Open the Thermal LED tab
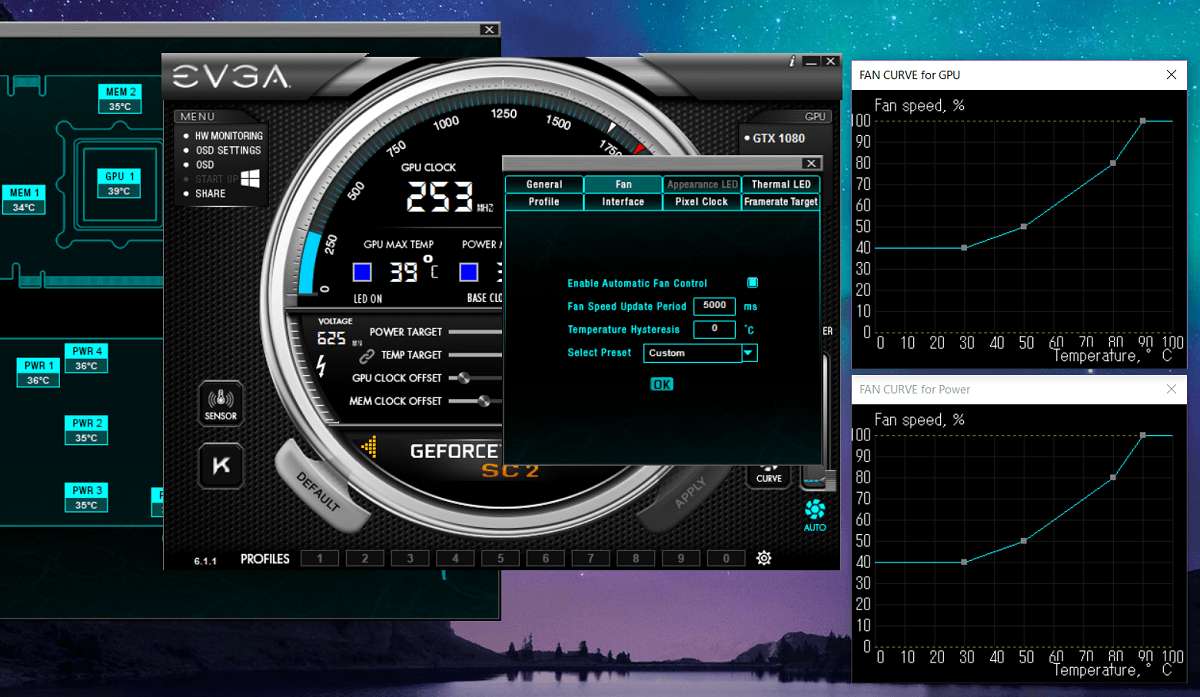The height and width of the screenshot is (697, 1200). click(x=781, y=184)
